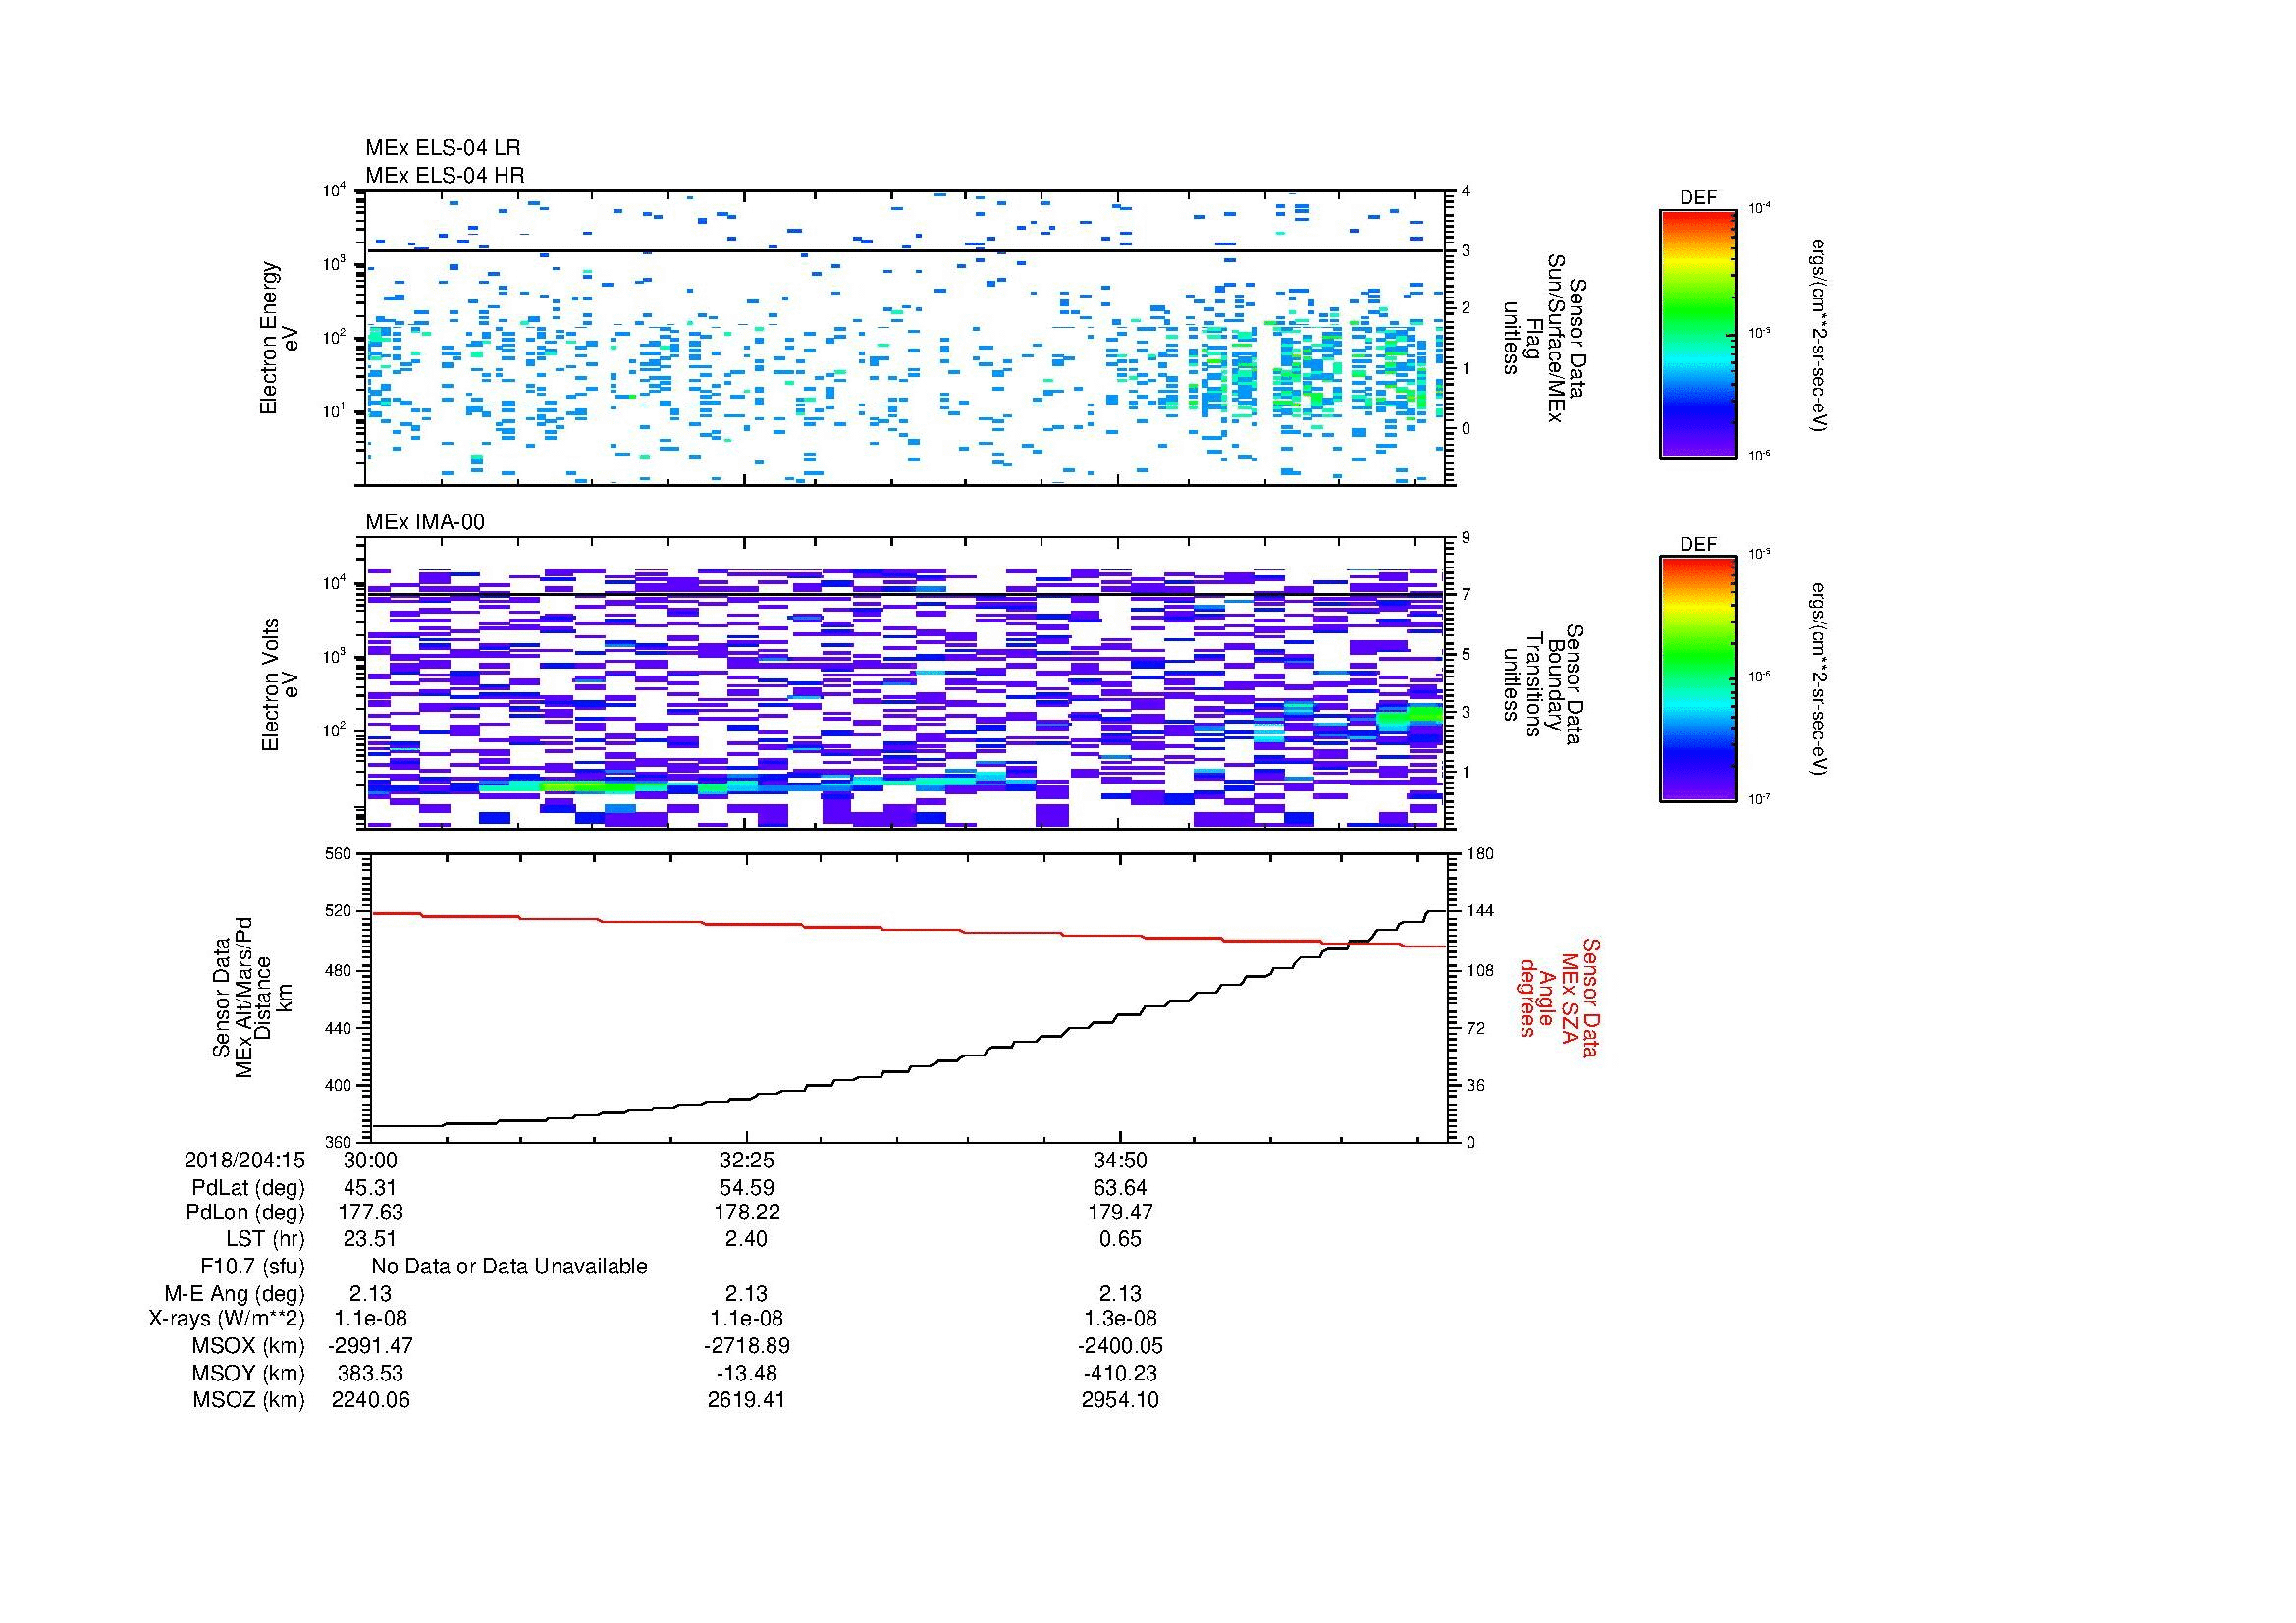The image size is (2296, 1623).
Task: Click MSOX value -2991.47
Action: pos(371,1346)
